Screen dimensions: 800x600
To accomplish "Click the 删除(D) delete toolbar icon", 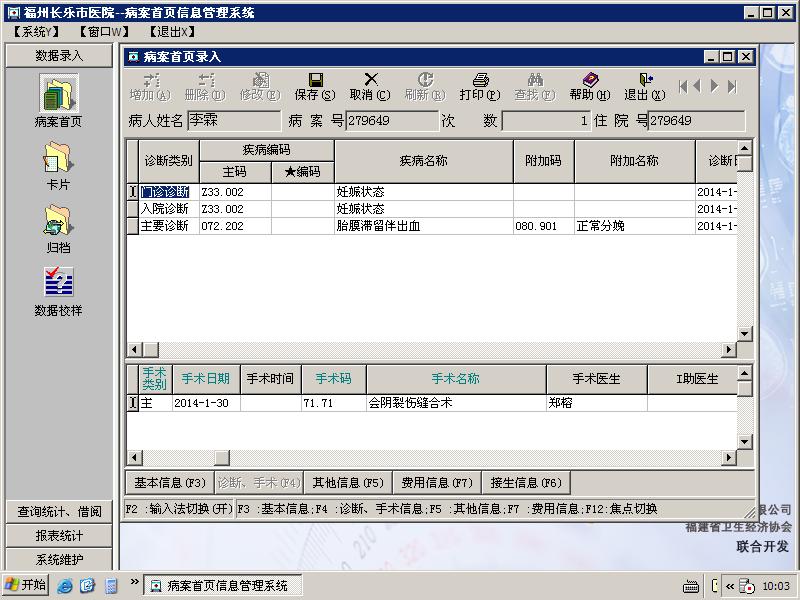I will 205,87.
